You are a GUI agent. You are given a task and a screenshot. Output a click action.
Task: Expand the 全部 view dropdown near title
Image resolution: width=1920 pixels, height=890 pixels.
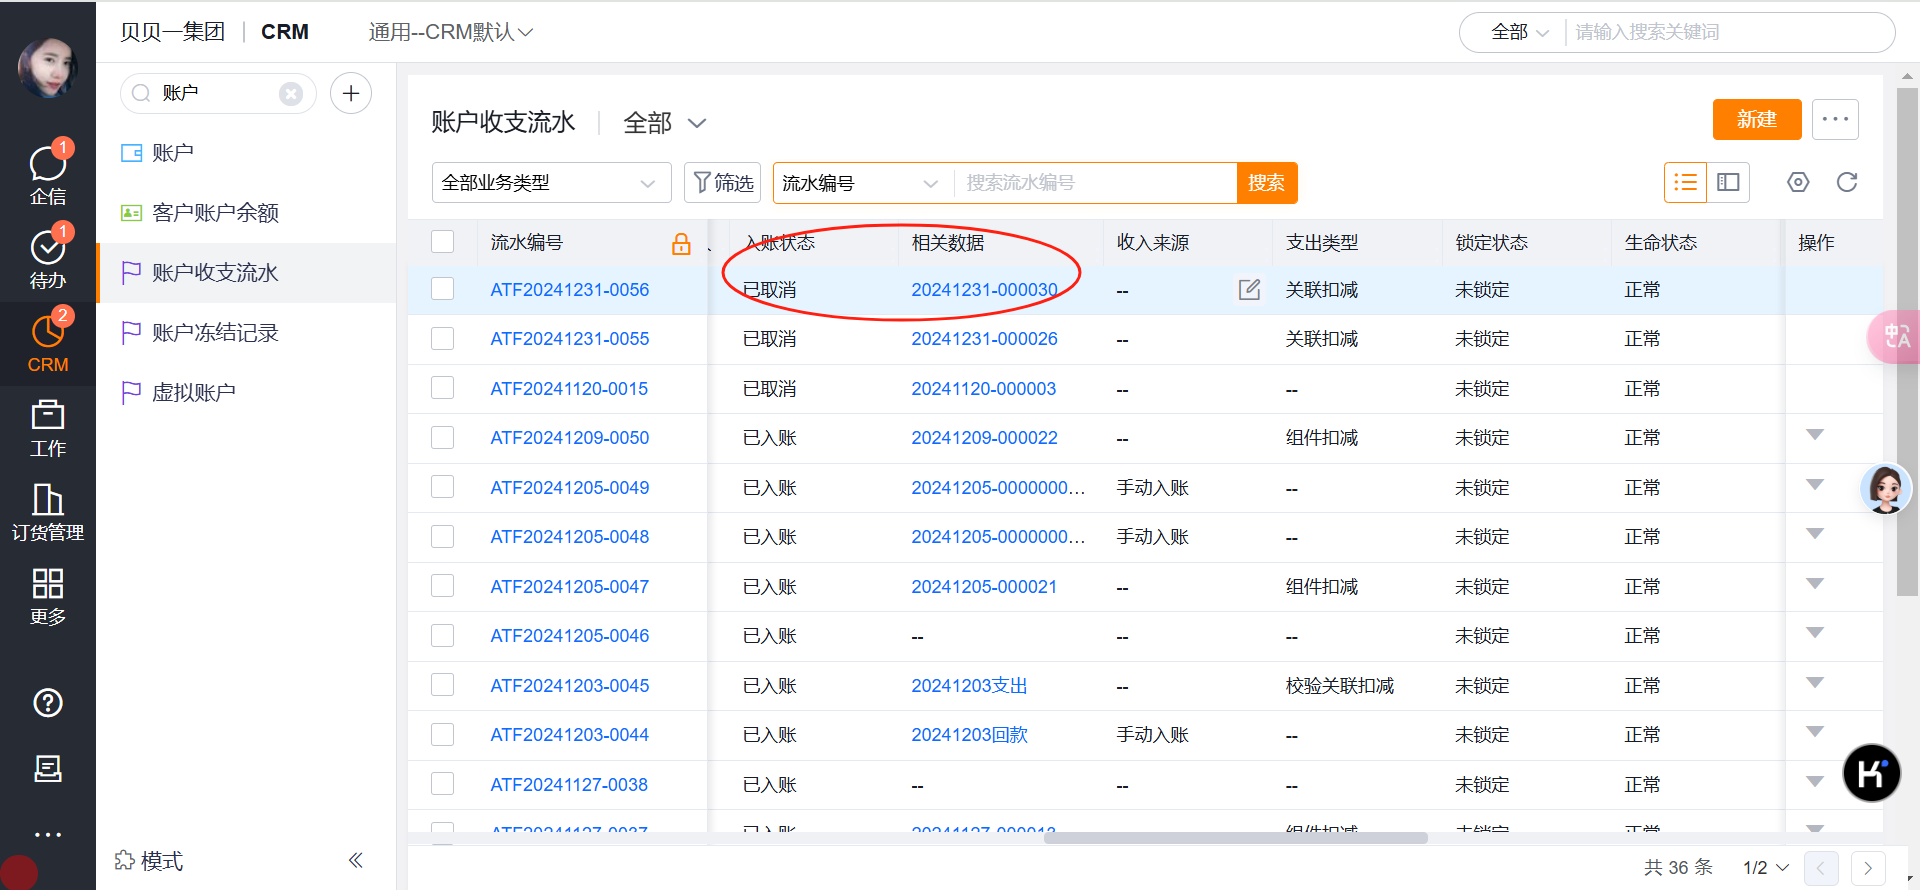coord(665,123)
